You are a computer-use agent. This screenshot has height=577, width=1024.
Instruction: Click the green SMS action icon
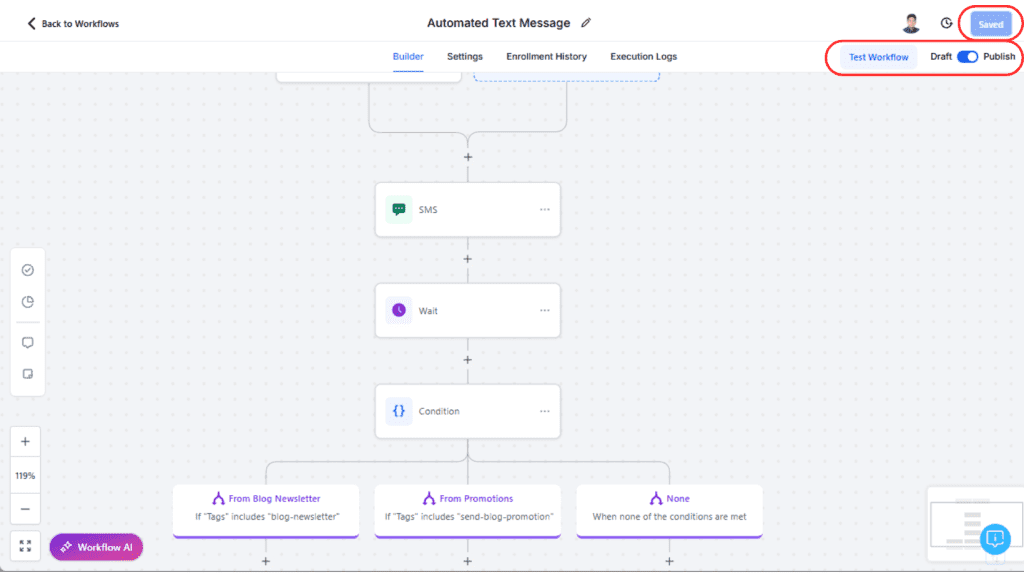tap(399, 210)
